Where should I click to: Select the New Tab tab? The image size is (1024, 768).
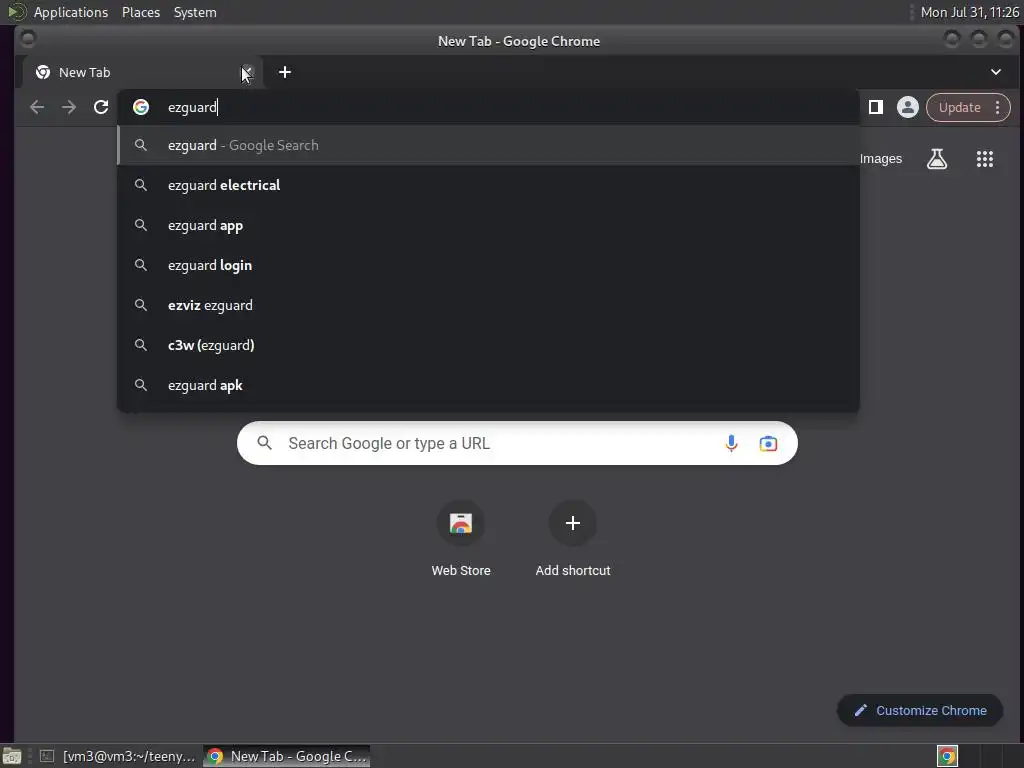pos(142,72)
